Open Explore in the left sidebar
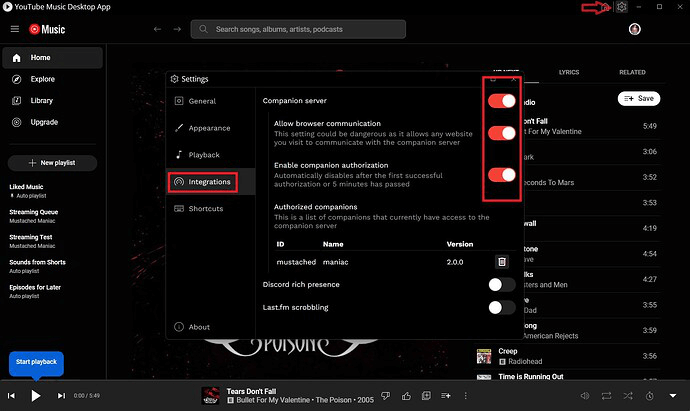 42,79
